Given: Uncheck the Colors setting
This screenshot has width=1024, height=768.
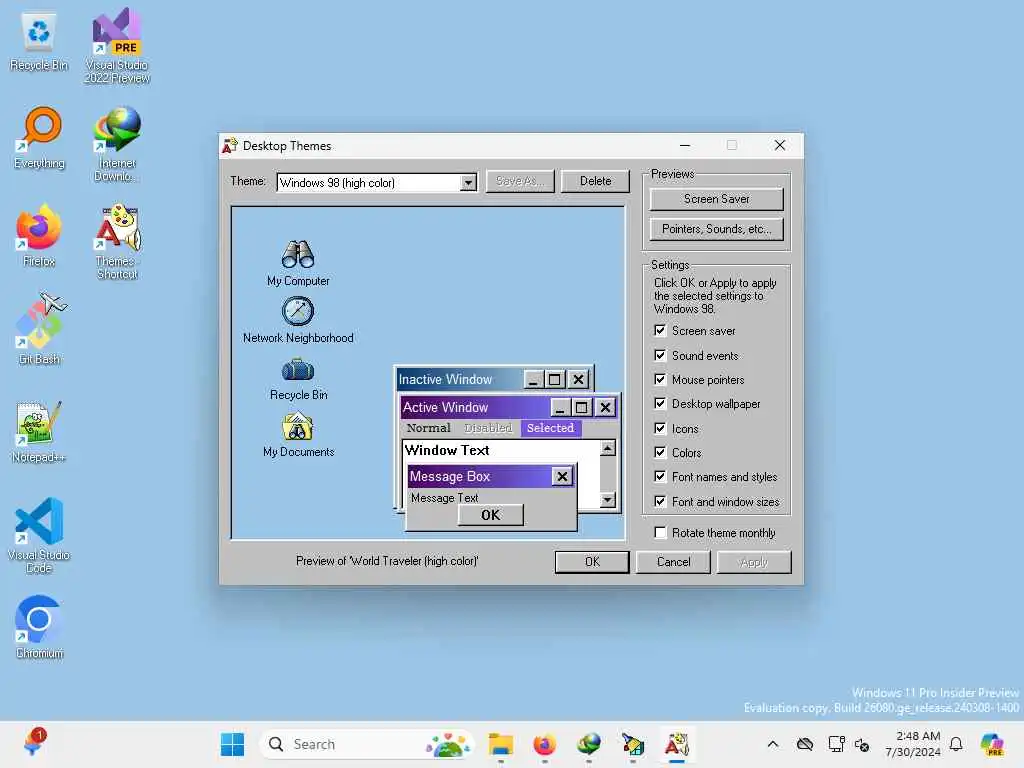Looking at the screenshot, I should click(660, 453).
